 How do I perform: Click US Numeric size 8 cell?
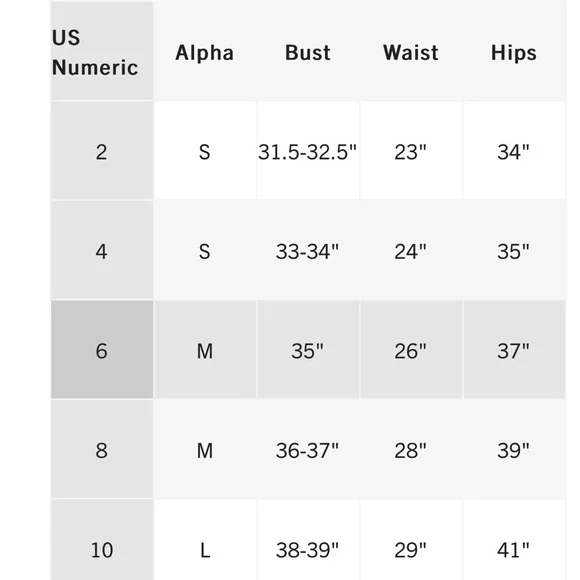[102, 449]
